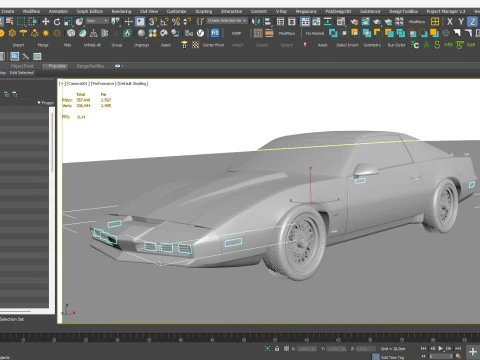The width and height of the screenshot is (480, 360).
Task: Open the Rendering menu
Action: 121,11
